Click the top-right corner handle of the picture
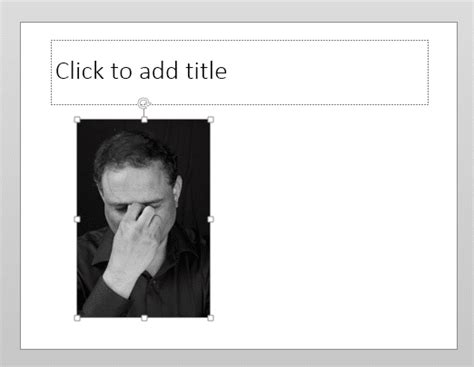Image resolution: width=474 pixels, height=367 pixels. click(211, 120)
